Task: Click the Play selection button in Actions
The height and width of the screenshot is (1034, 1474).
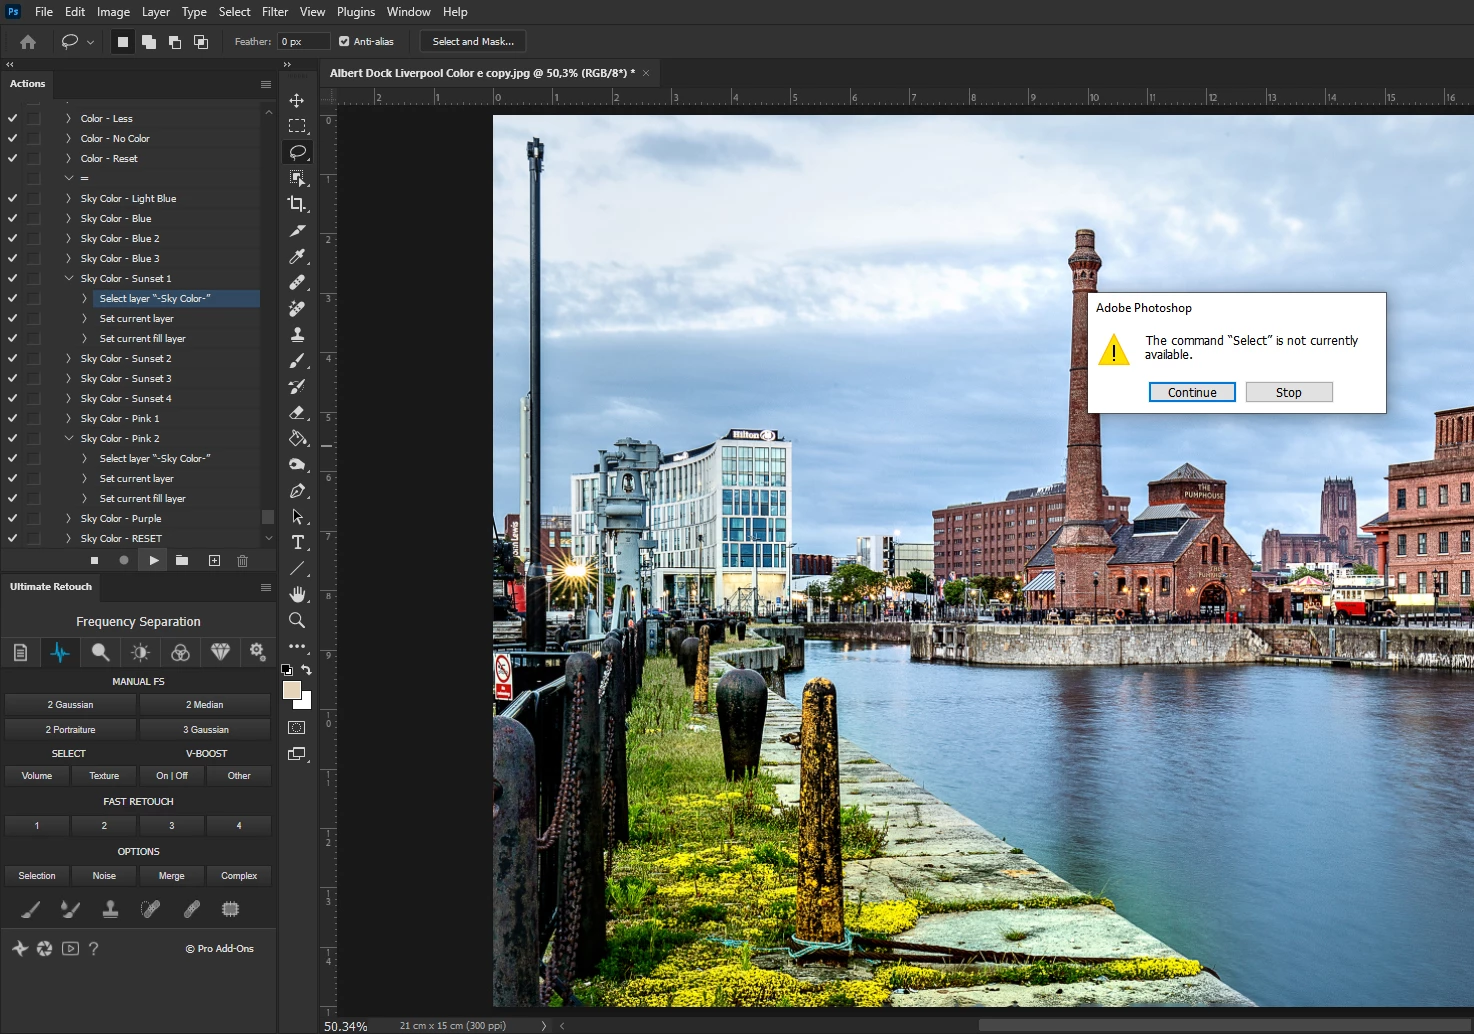Action: pos(153,561)
